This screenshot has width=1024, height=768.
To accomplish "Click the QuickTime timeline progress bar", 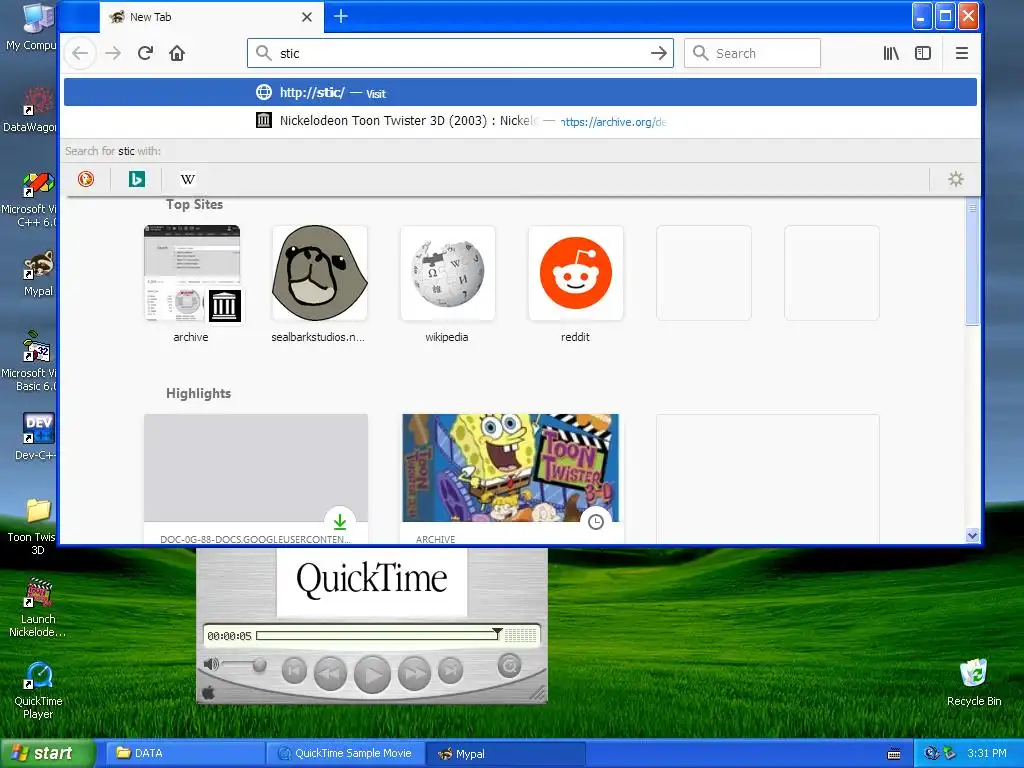I will 379,635.
